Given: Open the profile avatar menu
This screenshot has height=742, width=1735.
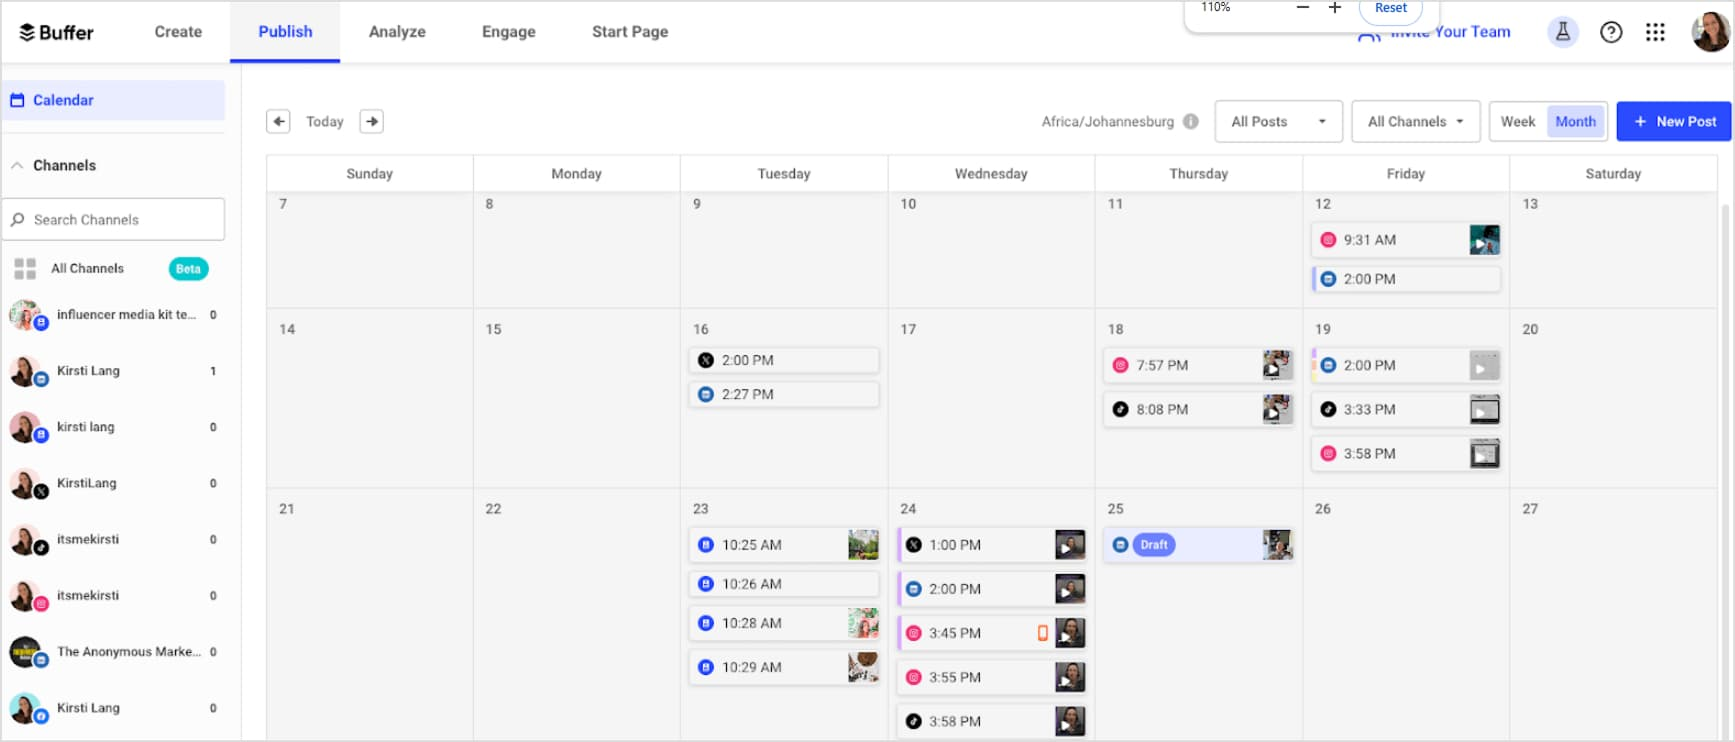Looking at the screenshot, I should click(1710, 32).
